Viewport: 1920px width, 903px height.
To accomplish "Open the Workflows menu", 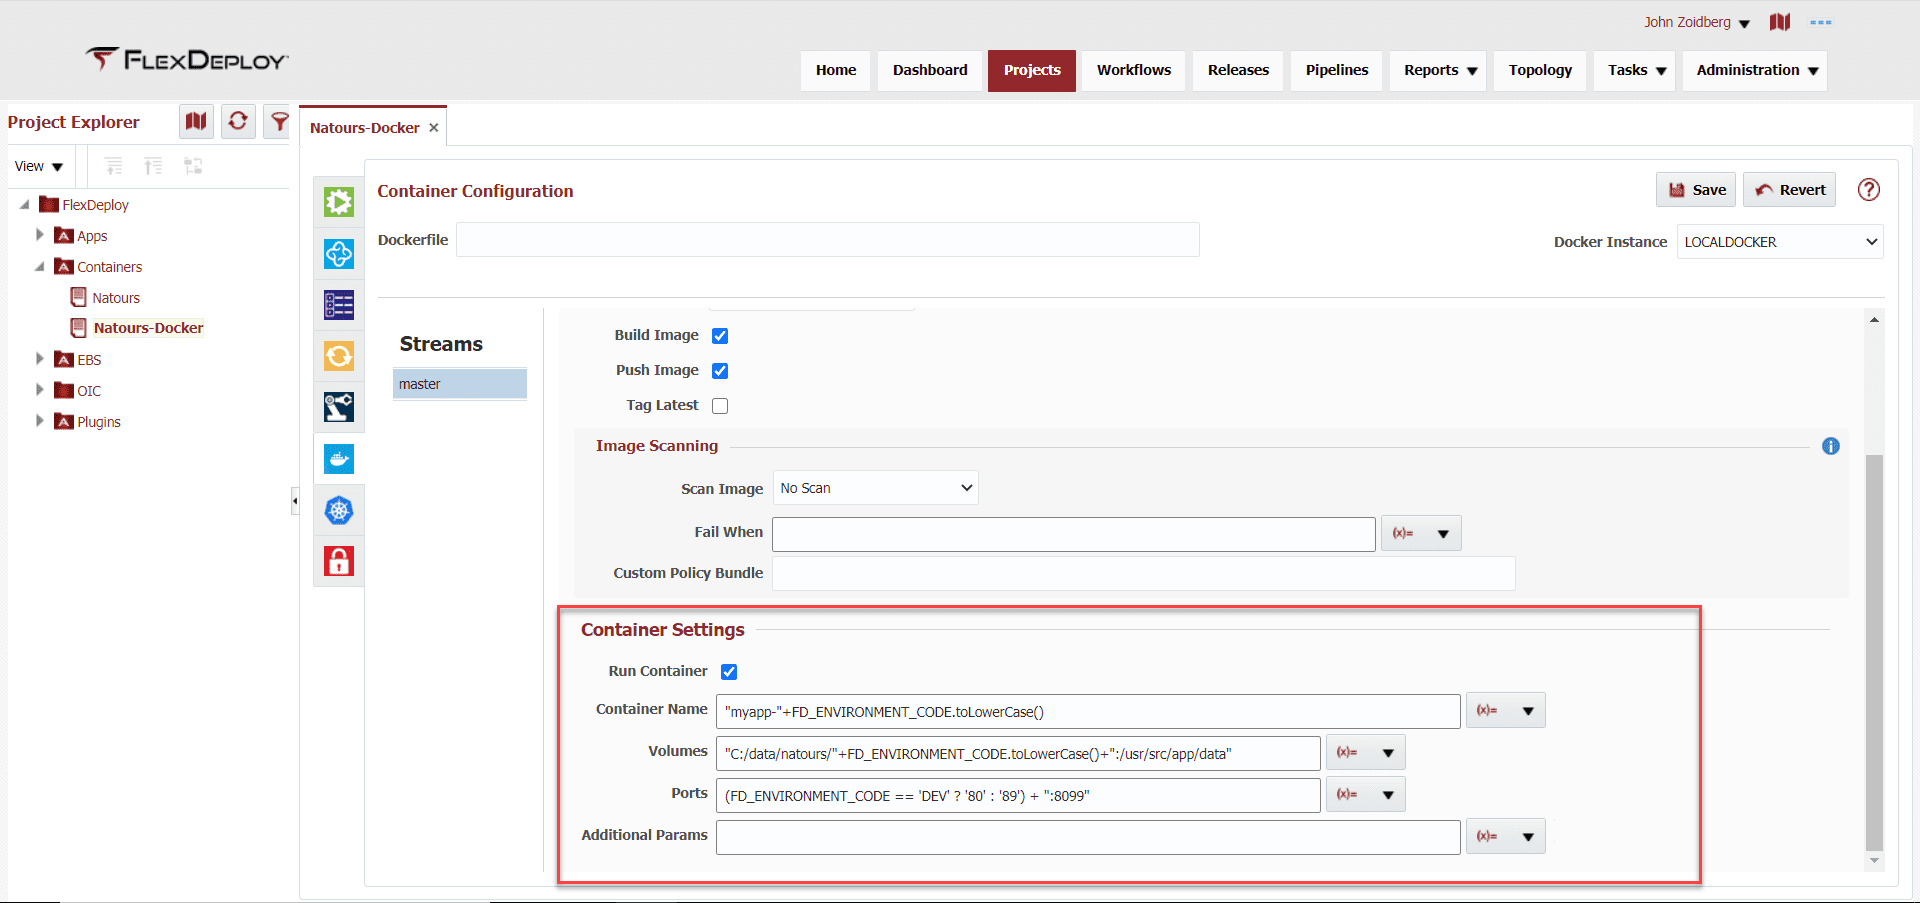I will [x=1134, y=70].
